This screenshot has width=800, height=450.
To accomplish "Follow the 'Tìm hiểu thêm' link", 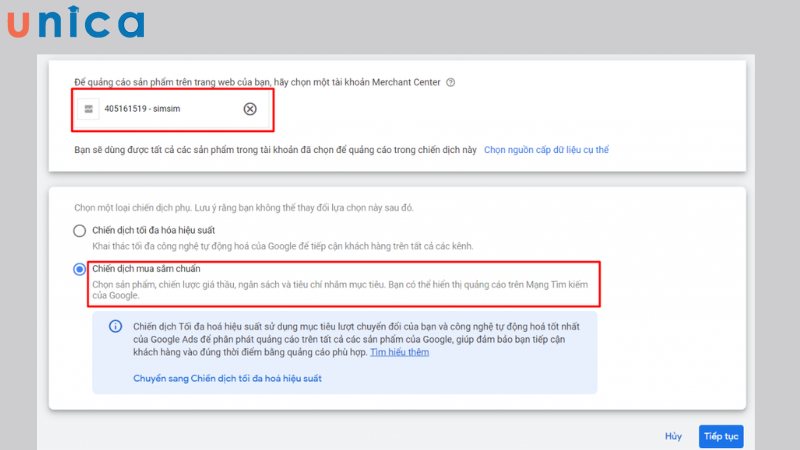I will [x=399, y=352].
